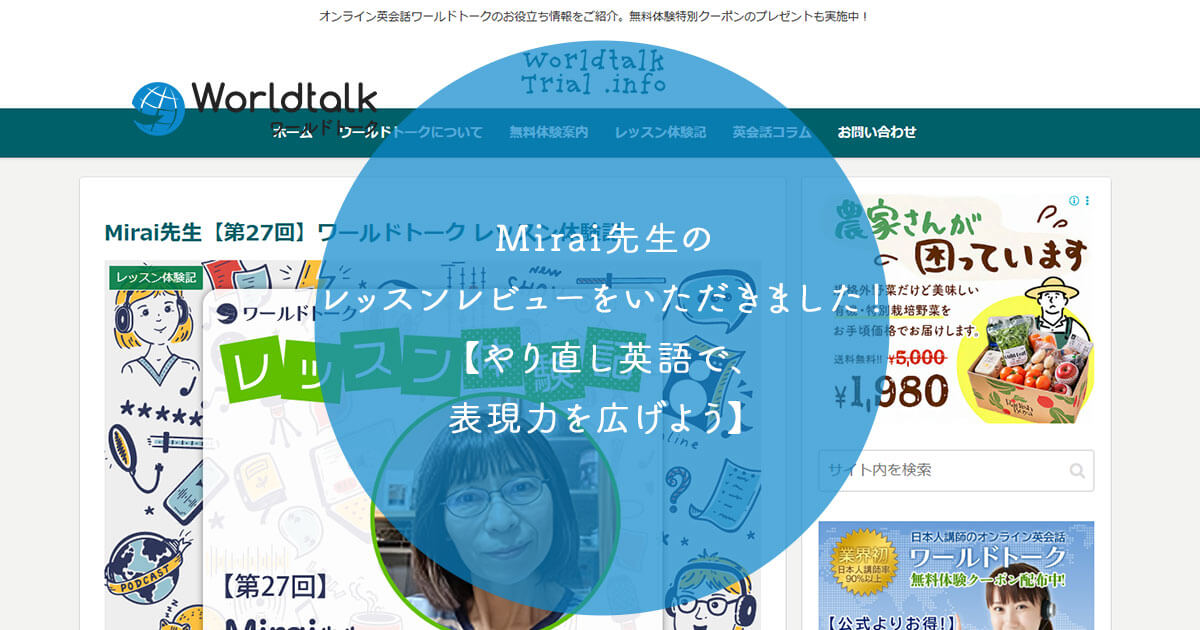
Task: Open the 無料体験案内 menu item
Action: tap(548, 132)
